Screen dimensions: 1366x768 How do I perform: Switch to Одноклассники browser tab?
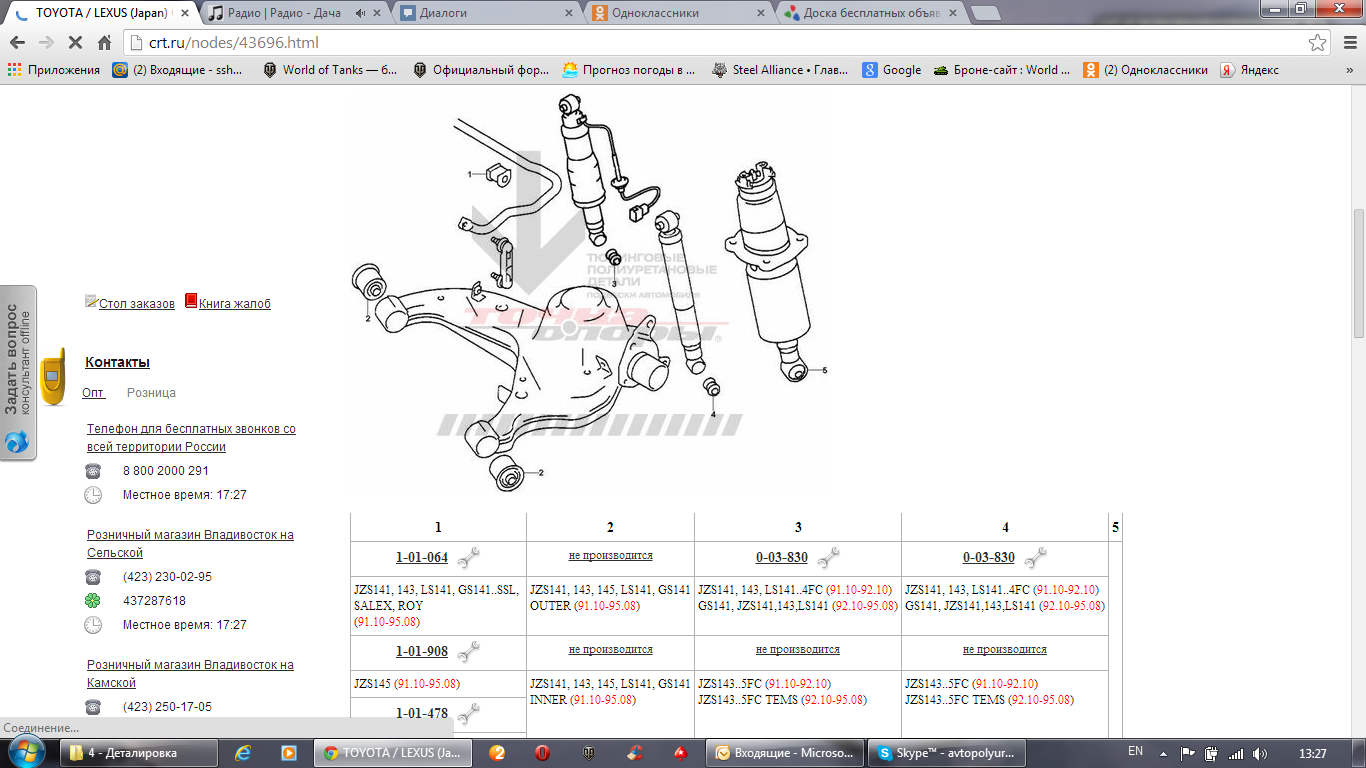[676, 13]
